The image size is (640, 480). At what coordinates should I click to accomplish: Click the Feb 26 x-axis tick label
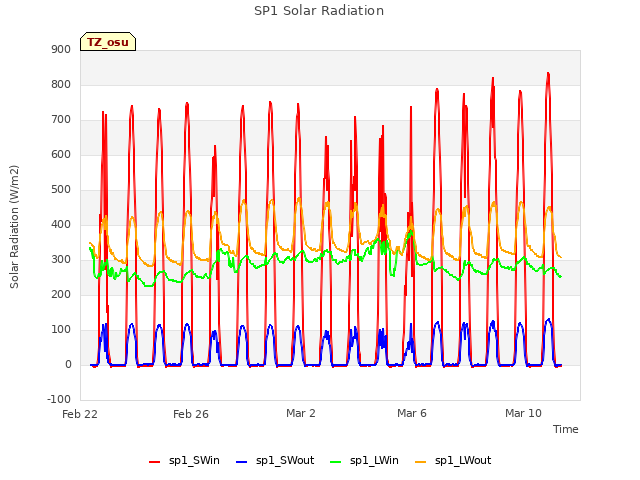click(191, 414)
